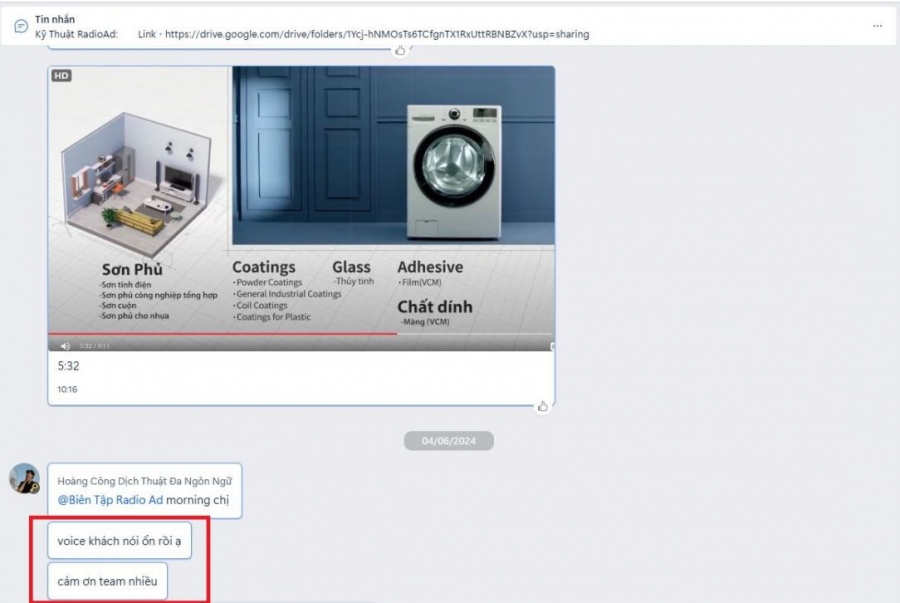Click the 04/06/2024 date separator

(x=448, y=441)
